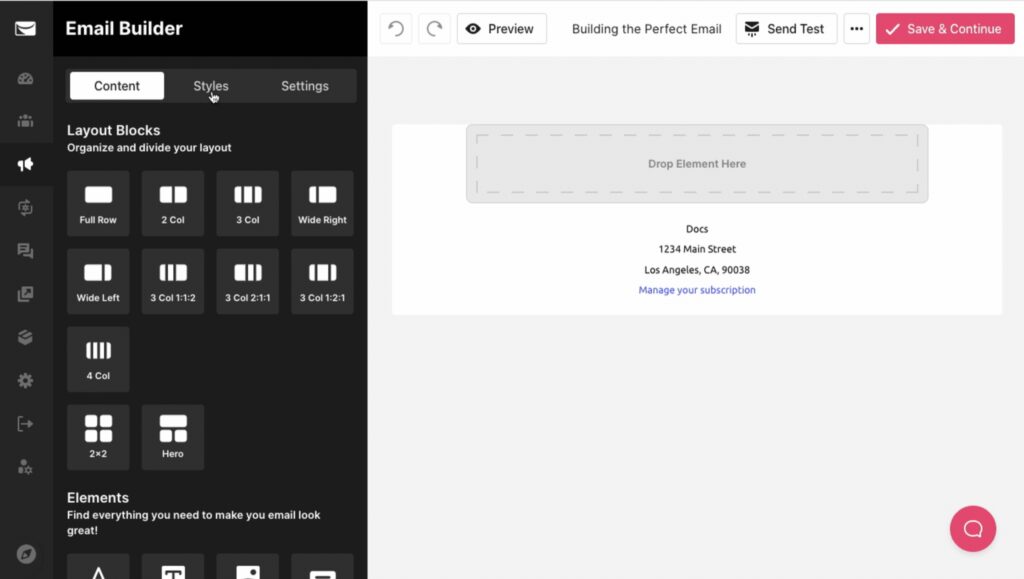Select the Hero layout block
This screenshot has height=579, width=1024.
(173, 437)
